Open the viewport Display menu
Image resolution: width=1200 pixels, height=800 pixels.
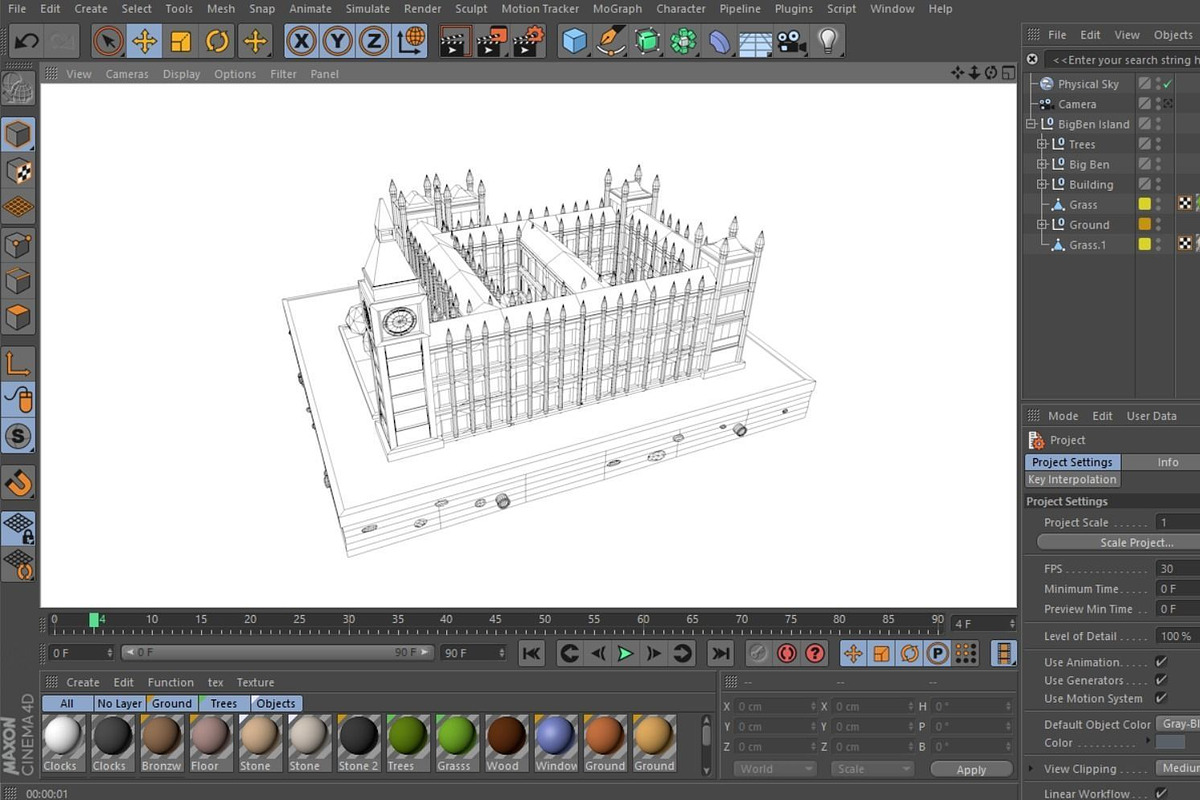(x=181, y=74)
